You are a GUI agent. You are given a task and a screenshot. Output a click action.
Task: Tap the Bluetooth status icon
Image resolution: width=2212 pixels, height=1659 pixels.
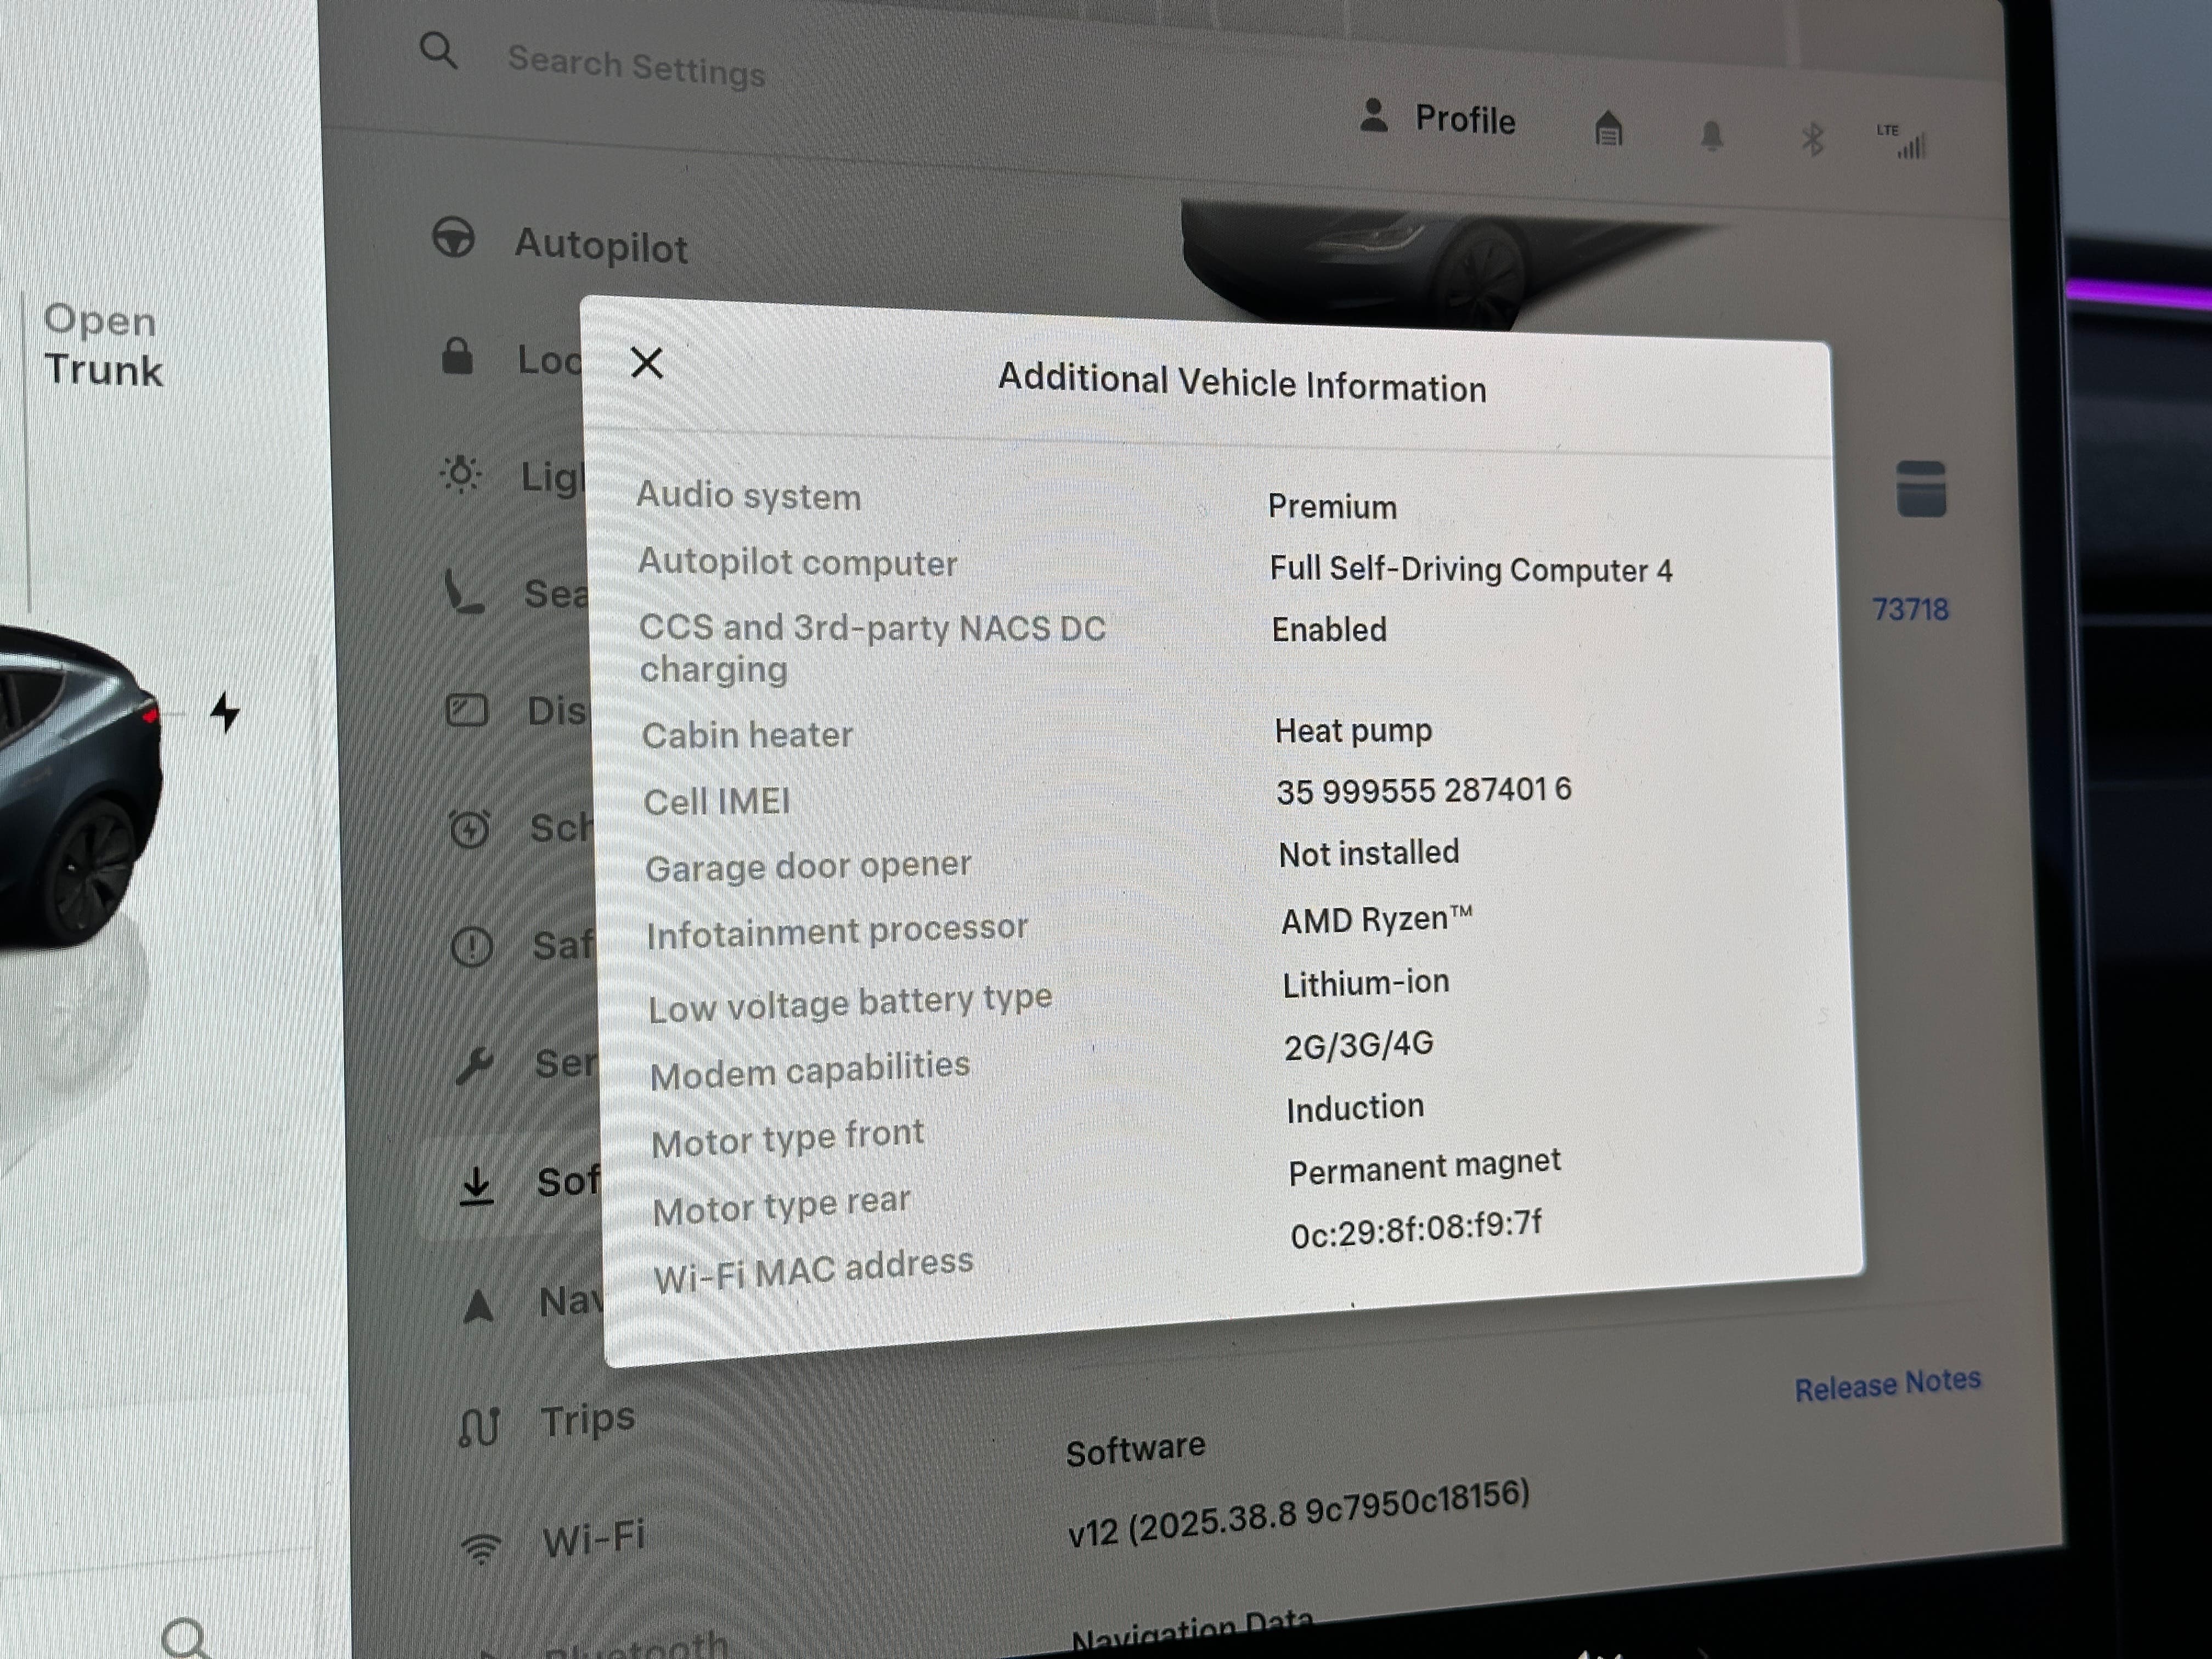point(1812,139)
